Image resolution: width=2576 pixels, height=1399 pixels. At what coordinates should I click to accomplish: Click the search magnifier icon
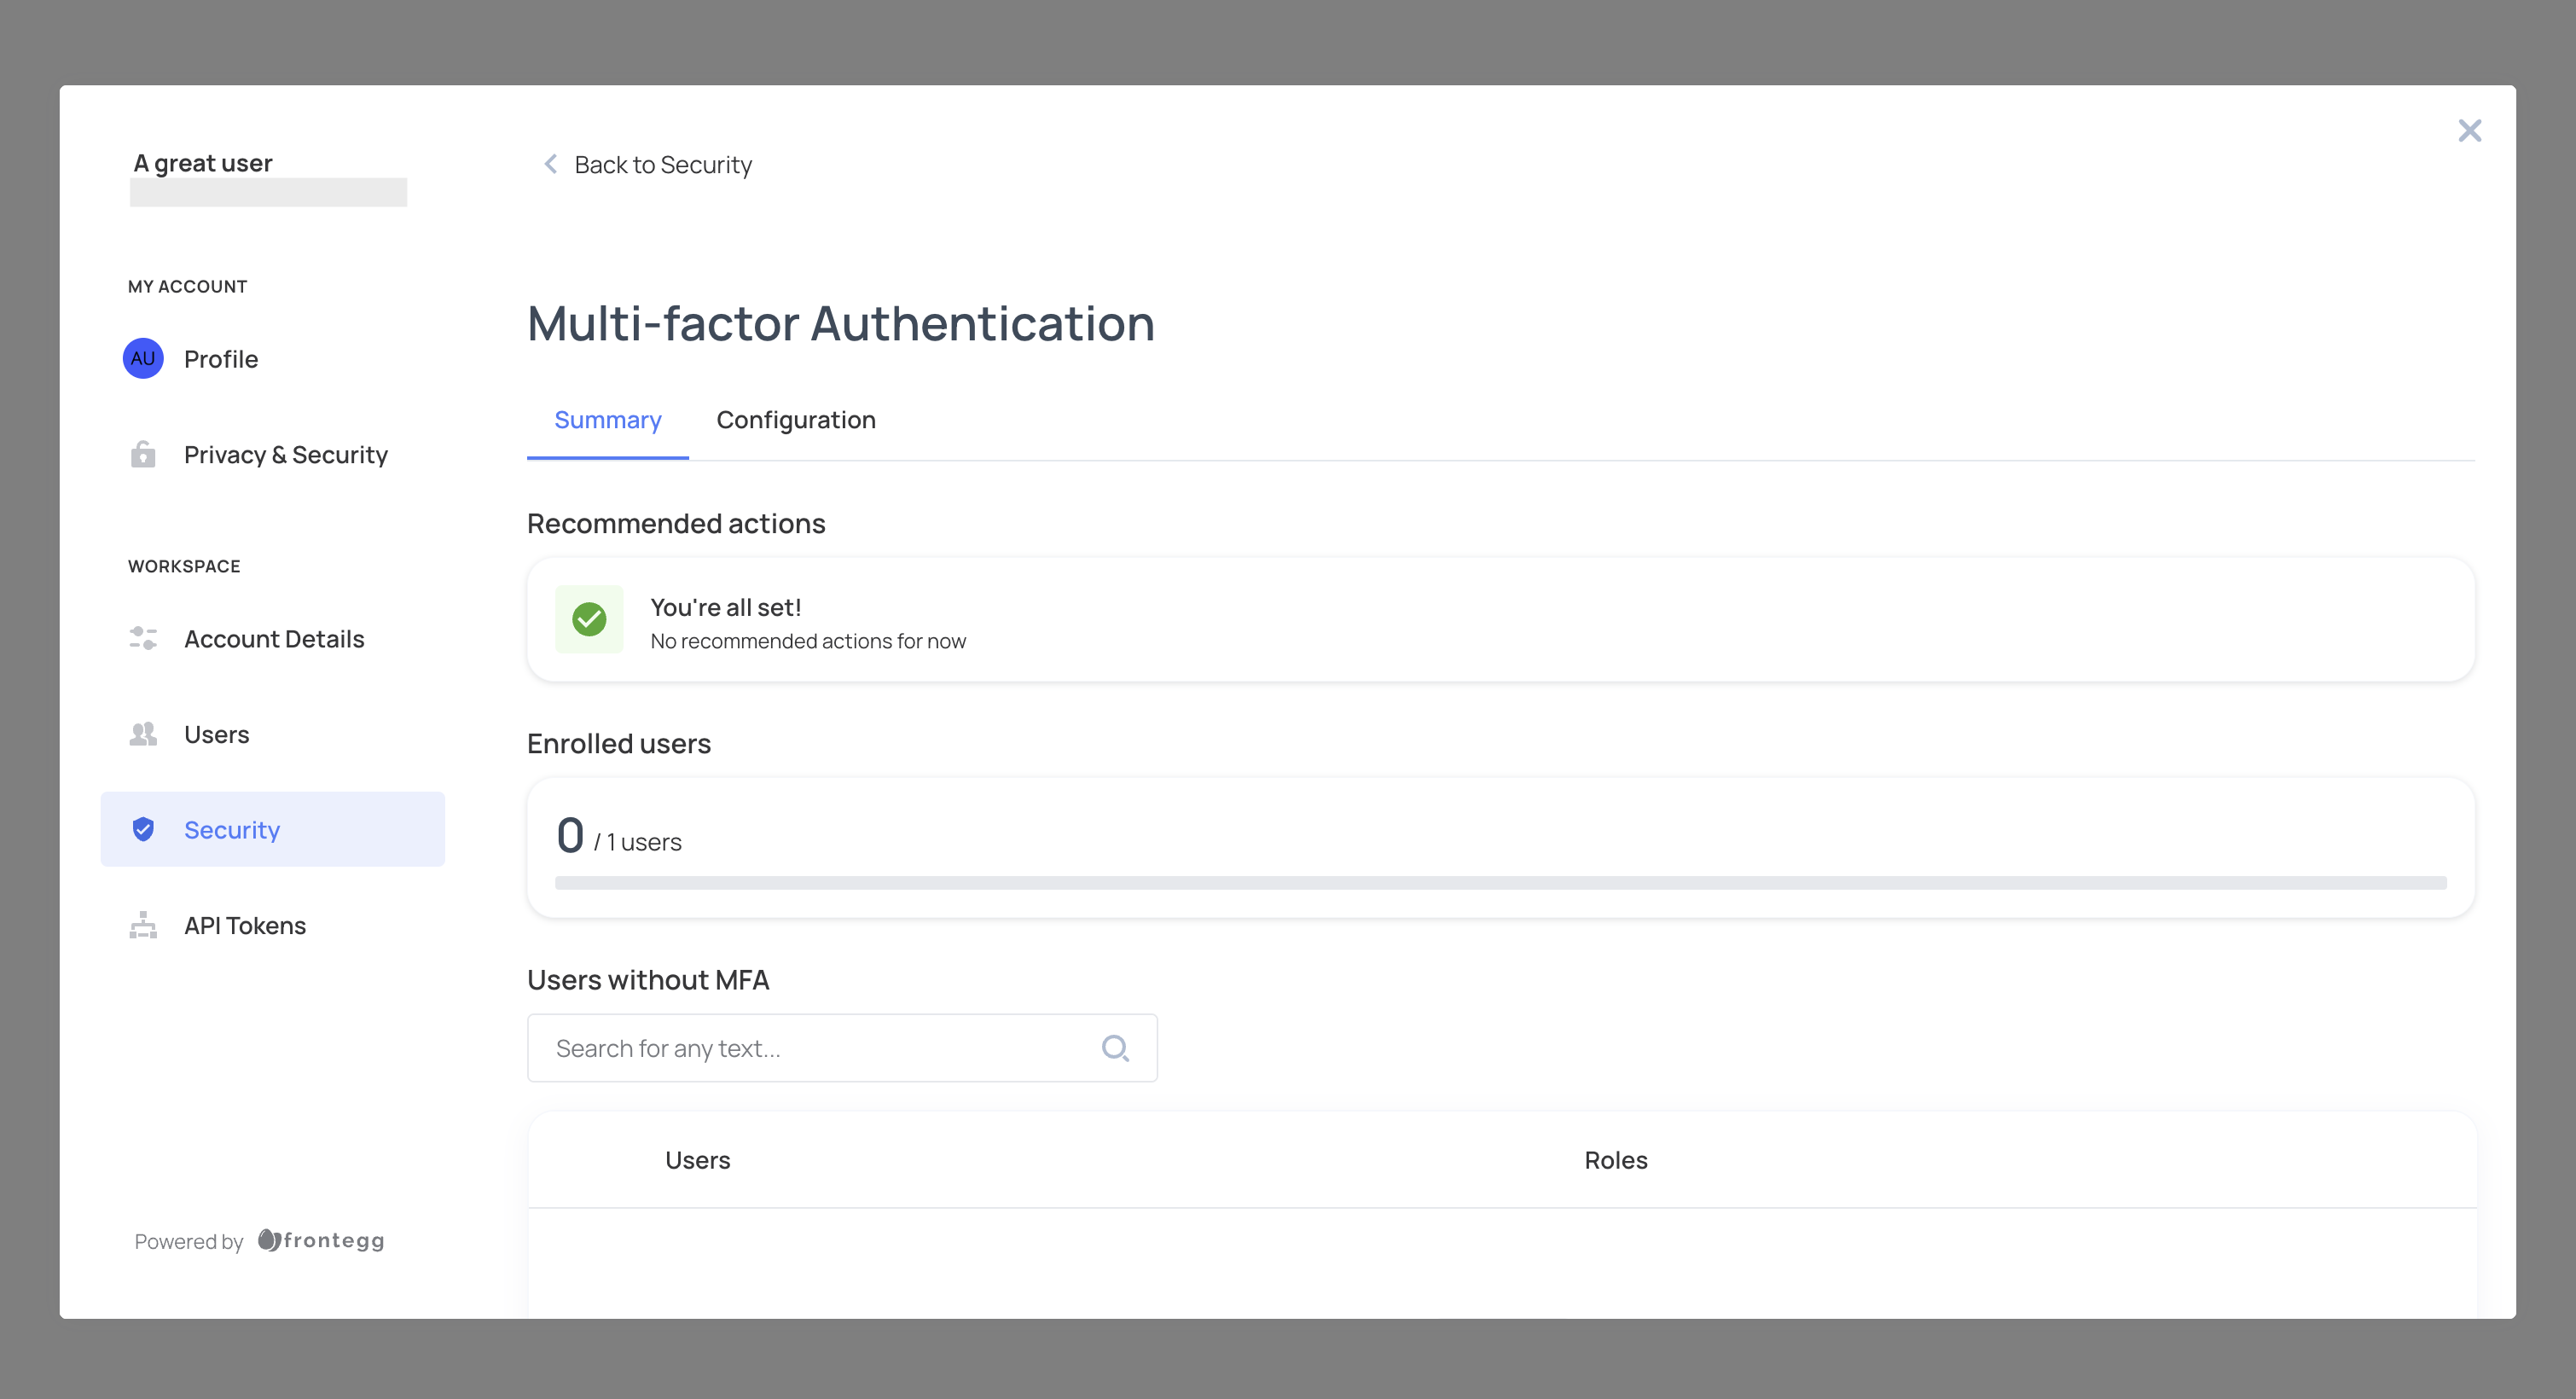point(1115,1047)
